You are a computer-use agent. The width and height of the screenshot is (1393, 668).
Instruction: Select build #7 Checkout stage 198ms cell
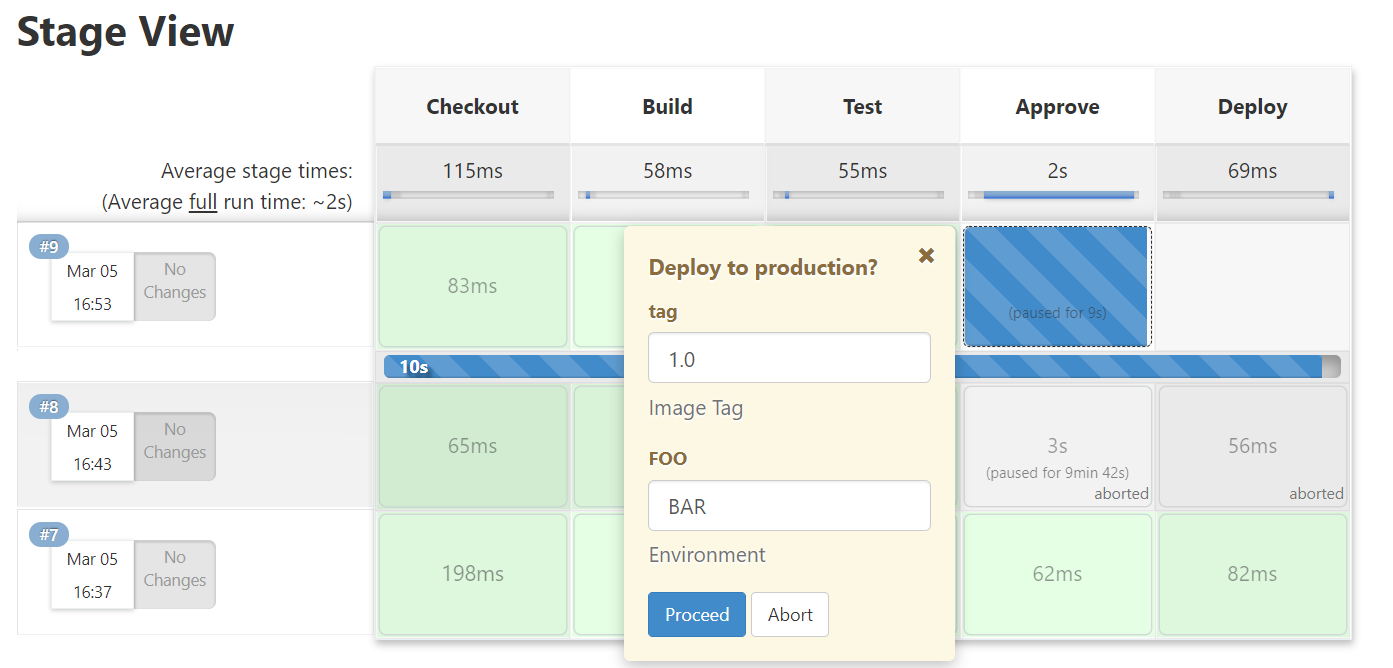coord(472,574)
